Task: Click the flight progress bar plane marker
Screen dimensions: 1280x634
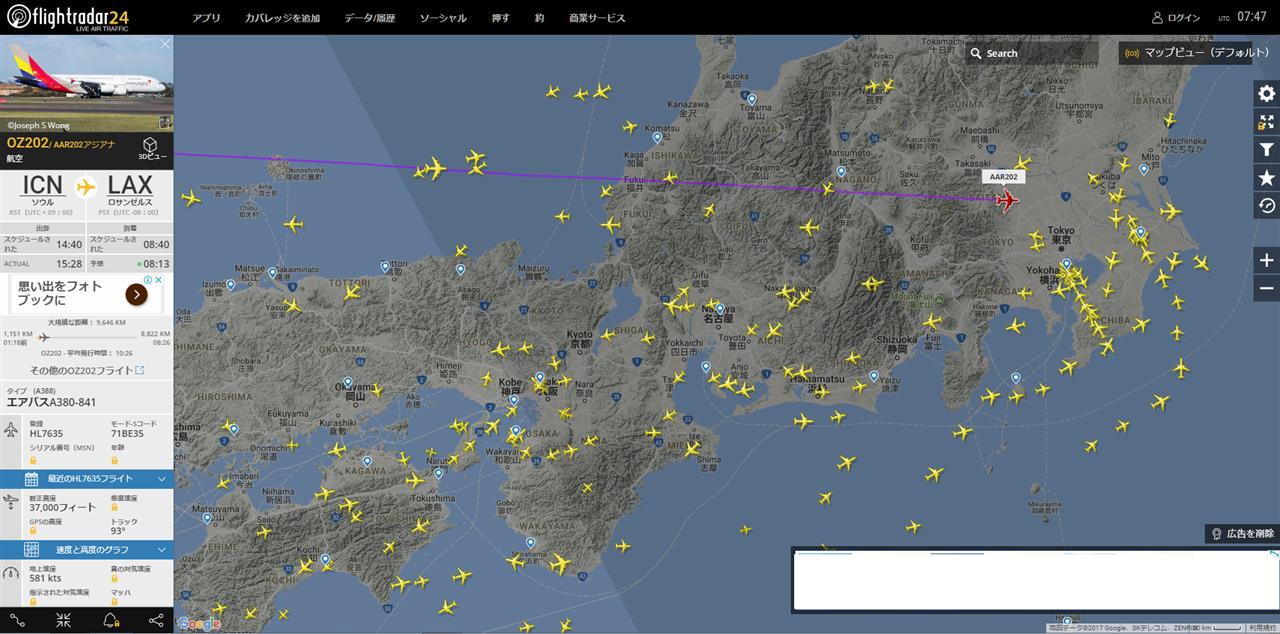Action: tap(43, 337)
